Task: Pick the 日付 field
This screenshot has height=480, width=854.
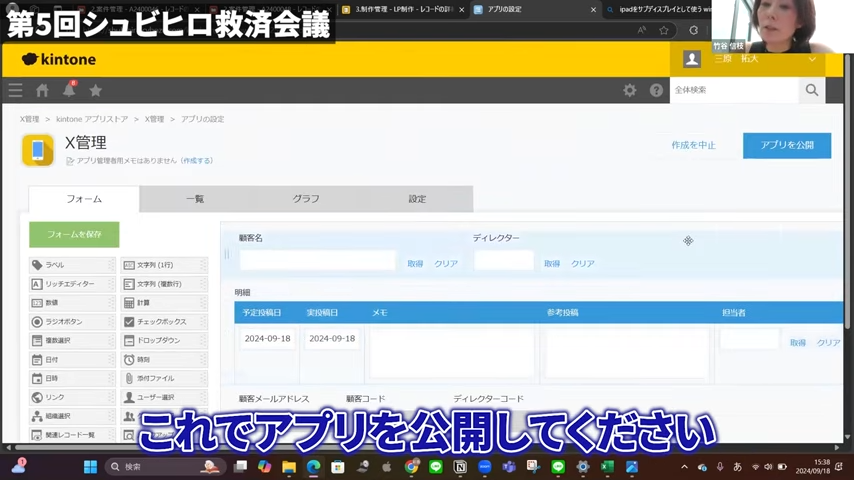Action: coord(72,360)
